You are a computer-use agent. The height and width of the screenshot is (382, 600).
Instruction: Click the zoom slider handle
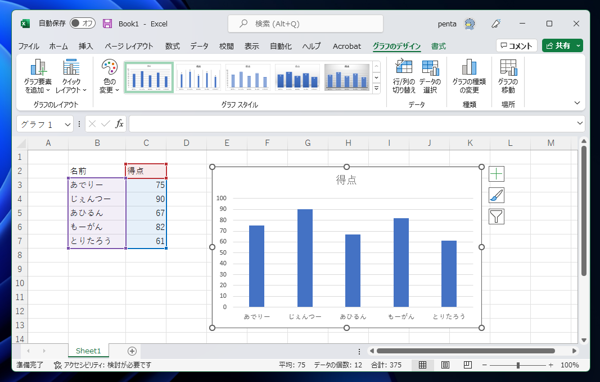518,365
